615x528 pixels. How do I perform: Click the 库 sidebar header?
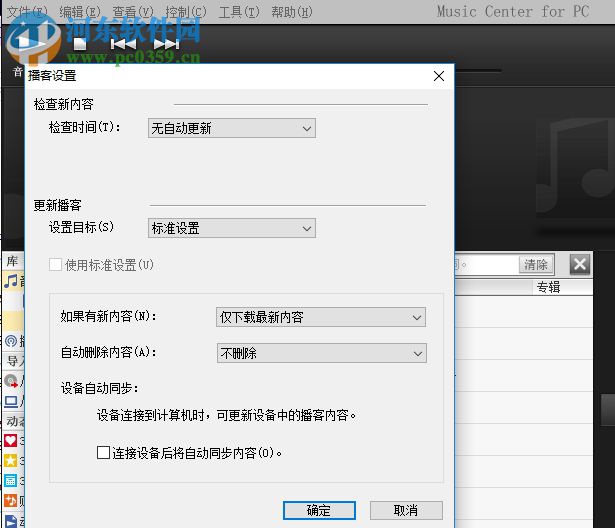13,261
